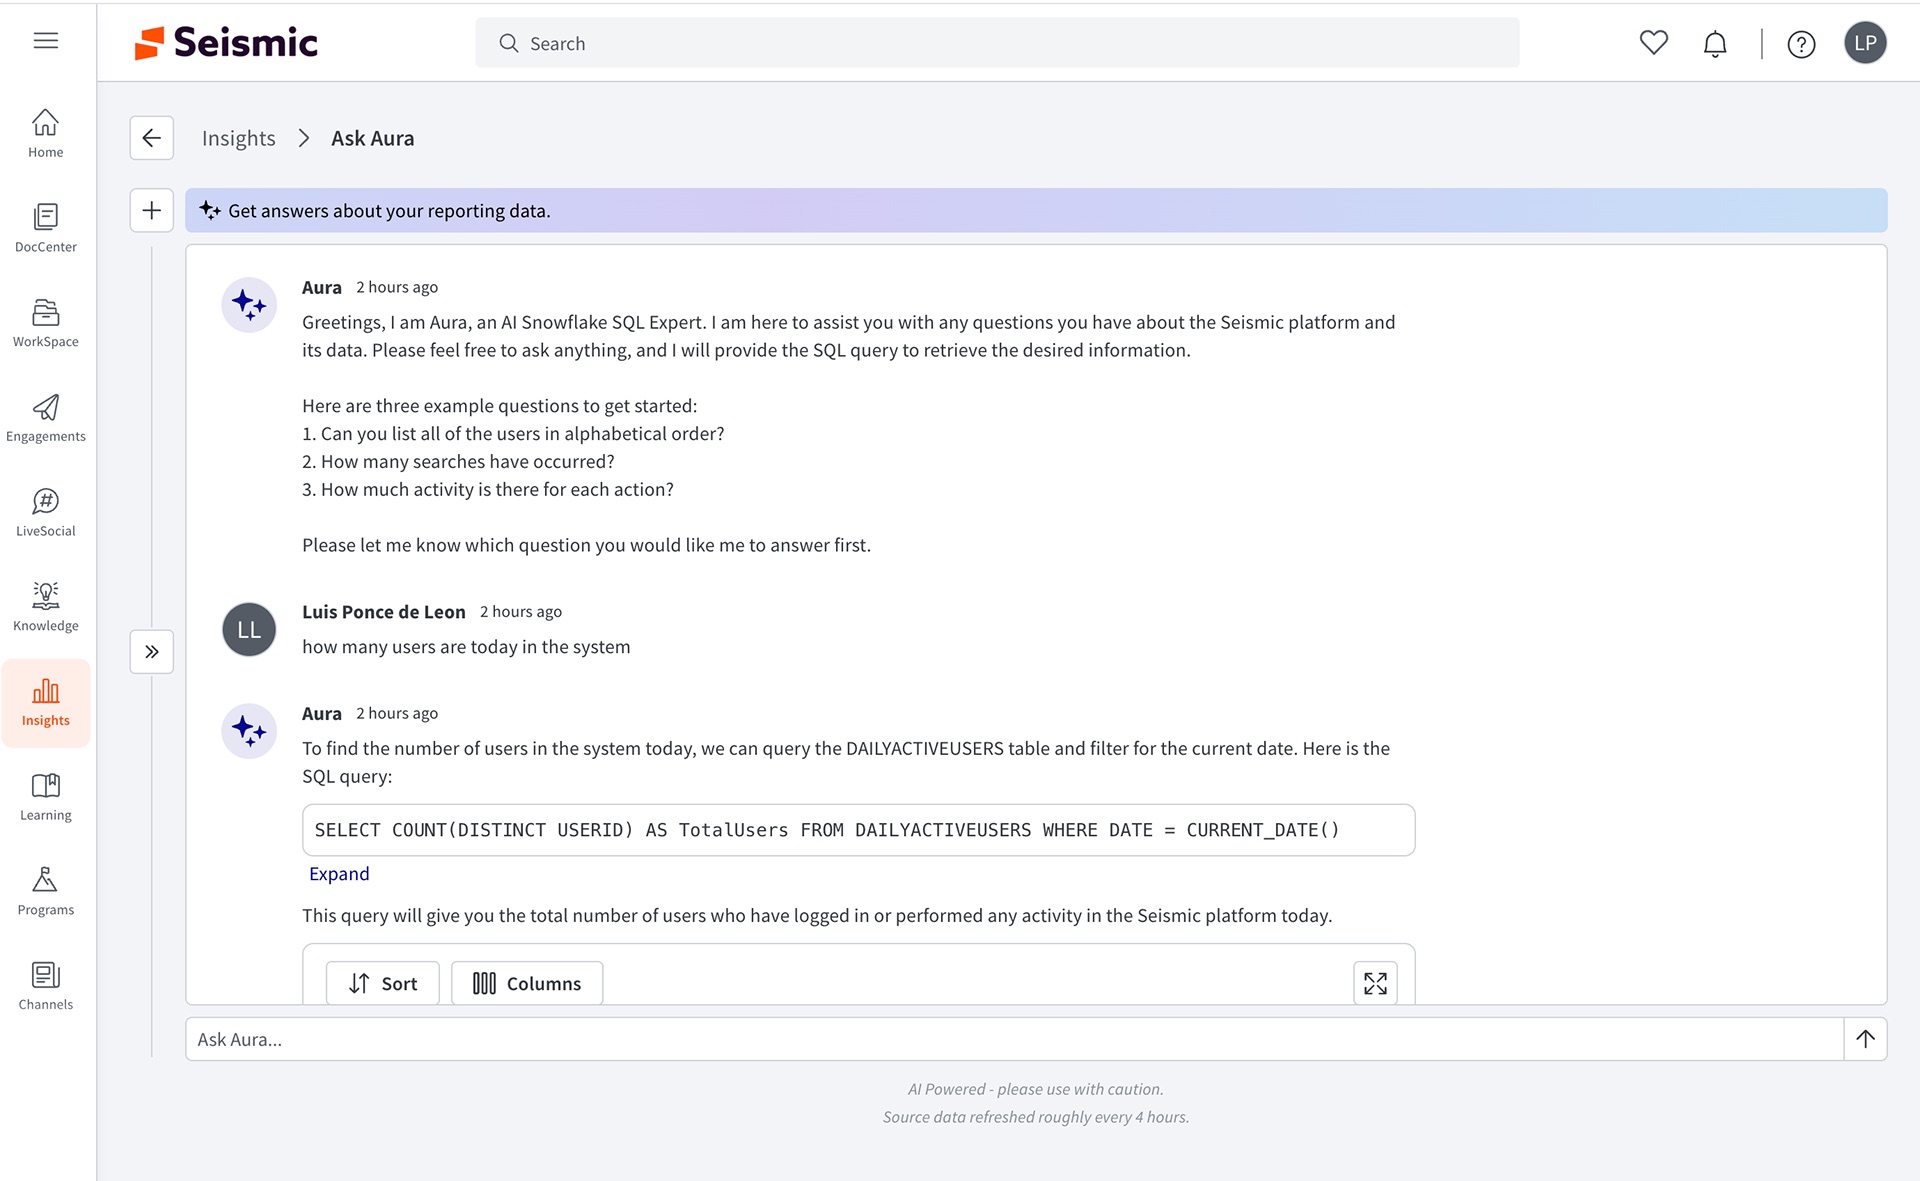Select Insights in sidebar
This screenshot has height=1181, width=1920.
(46, 703)
